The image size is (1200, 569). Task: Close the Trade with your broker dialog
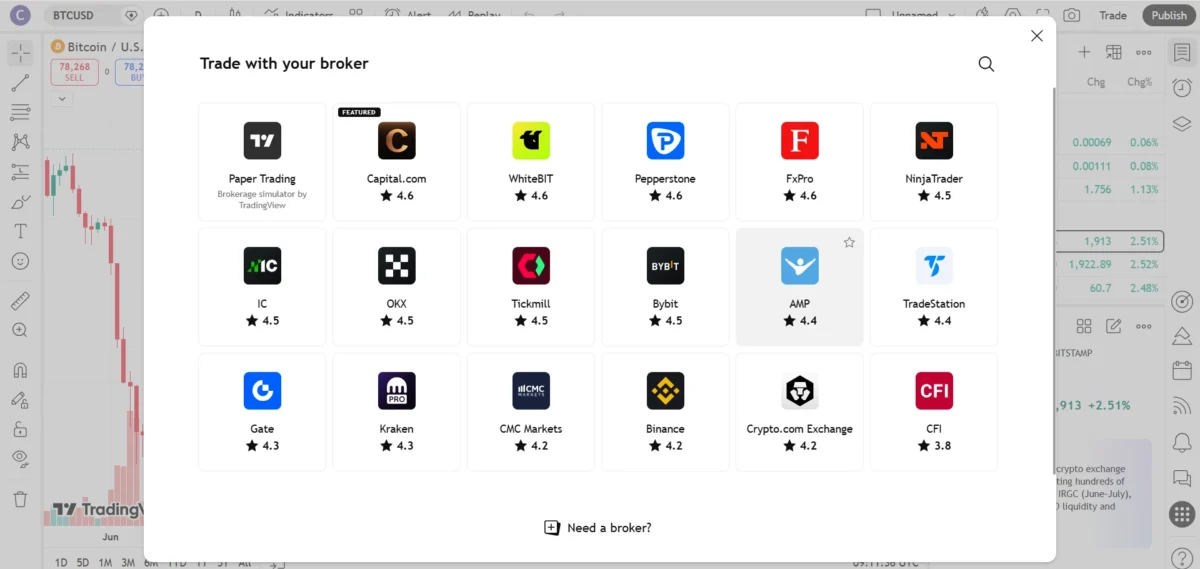[1036, 36]
